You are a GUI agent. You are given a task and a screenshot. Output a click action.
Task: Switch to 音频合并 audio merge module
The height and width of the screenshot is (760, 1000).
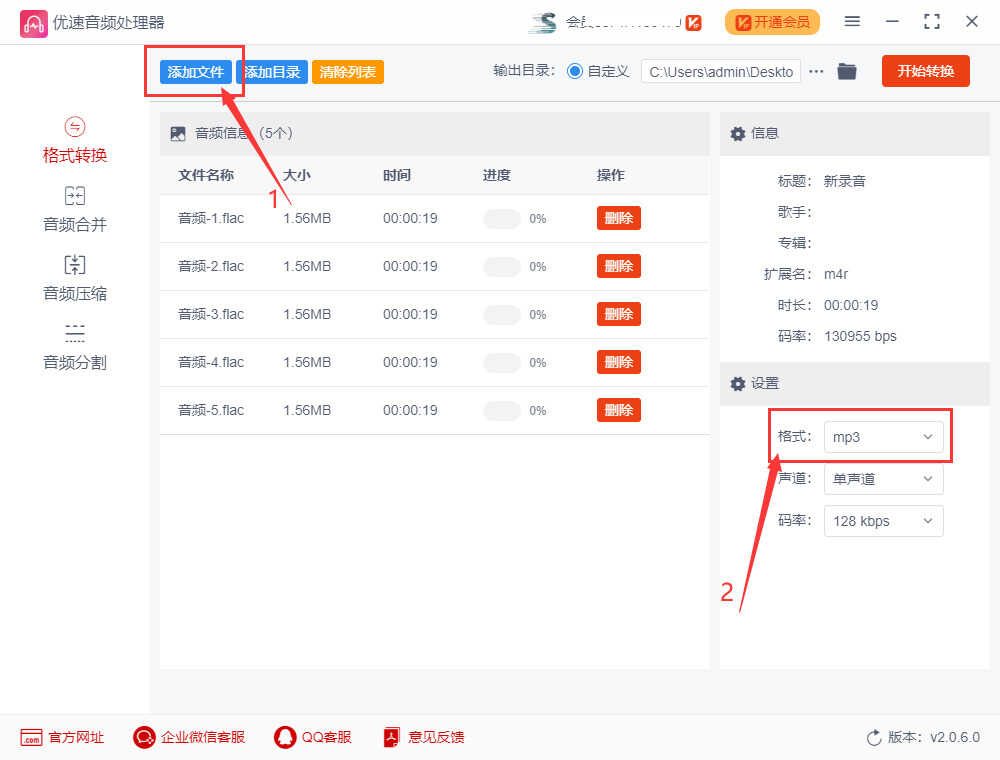point(75,210)
